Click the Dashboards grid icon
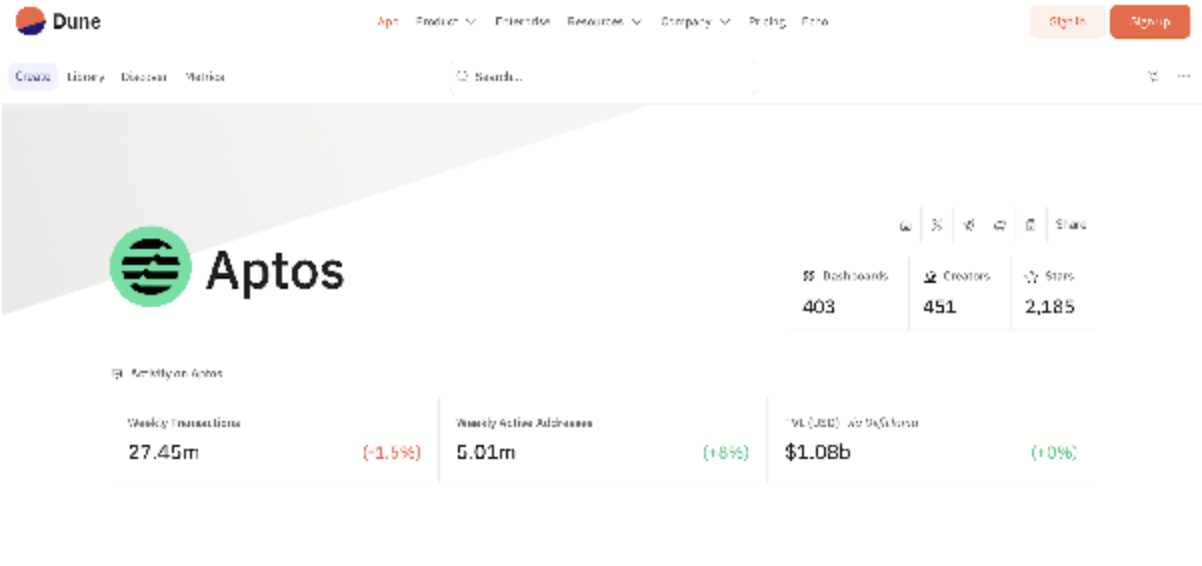This screenshot has width=1202, height=566. (x=809, y=276)
